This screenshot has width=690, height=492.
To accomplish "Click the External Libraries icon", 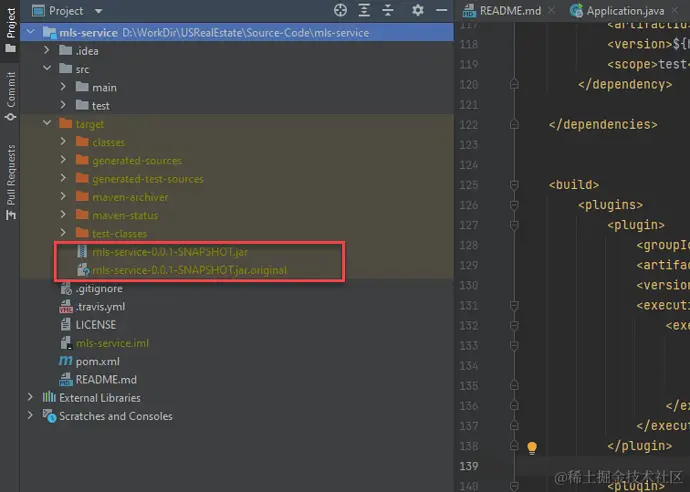I will tap(49, 397).
